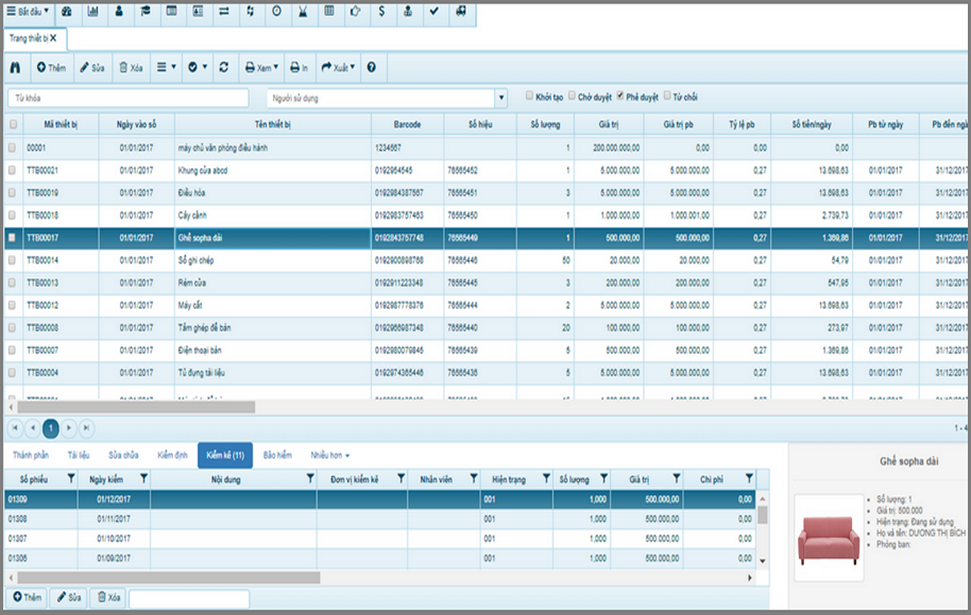
Task: Click the checkmark icon in top bar
Action: (x=434, y=12)
